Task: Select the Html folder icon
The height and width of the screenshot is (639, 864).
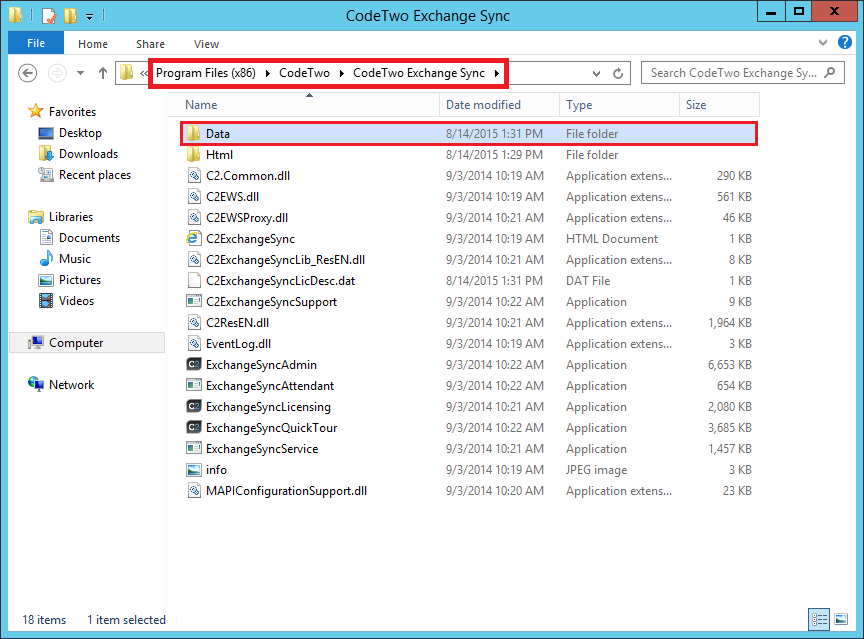Action: pyautogui.click(x=193, y=155)
